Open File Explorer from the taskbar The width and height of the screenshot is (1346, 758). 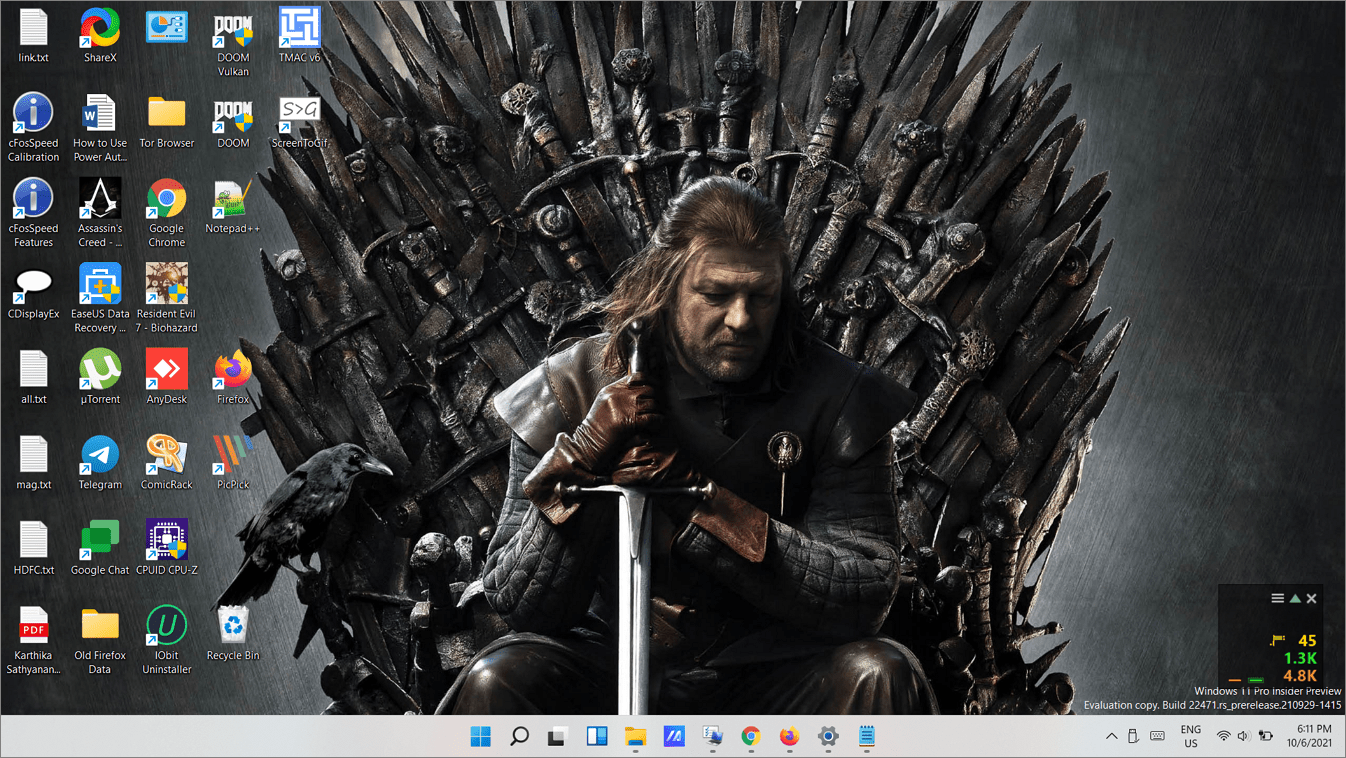click(636, 737)
